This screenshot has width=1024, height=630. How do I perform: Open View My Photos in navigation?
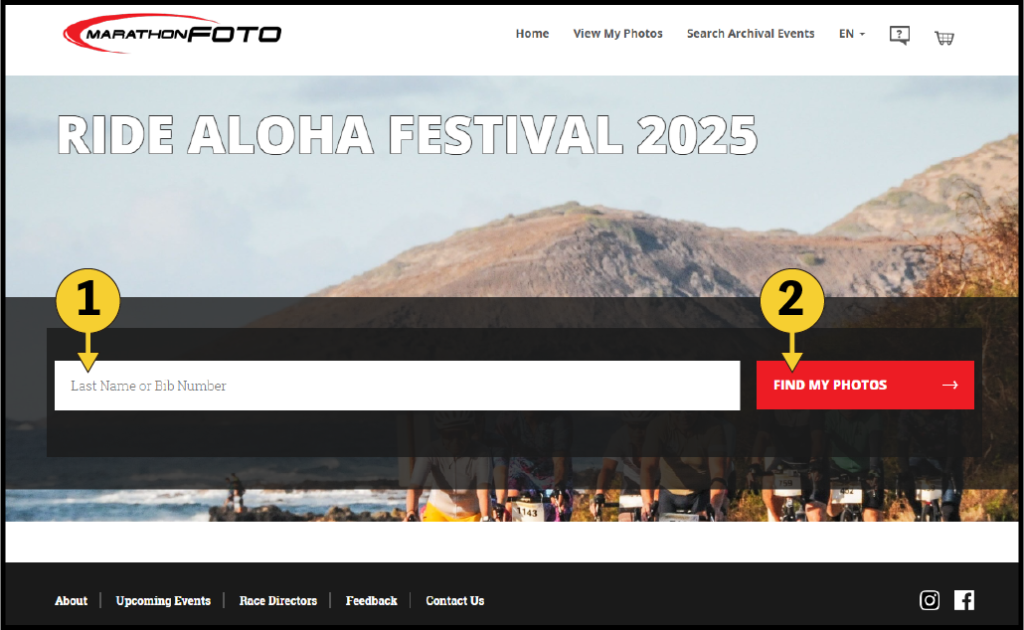pyautogui.click(x=618, y=34)
